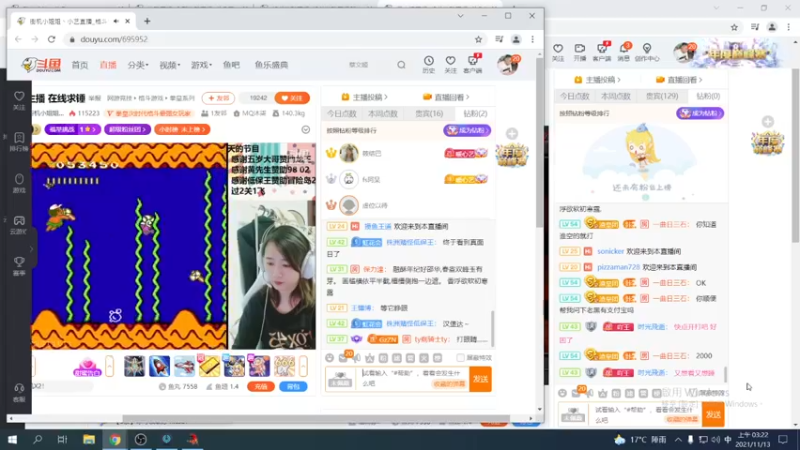Click 成为钻粉 button in background window

point(700,113)
